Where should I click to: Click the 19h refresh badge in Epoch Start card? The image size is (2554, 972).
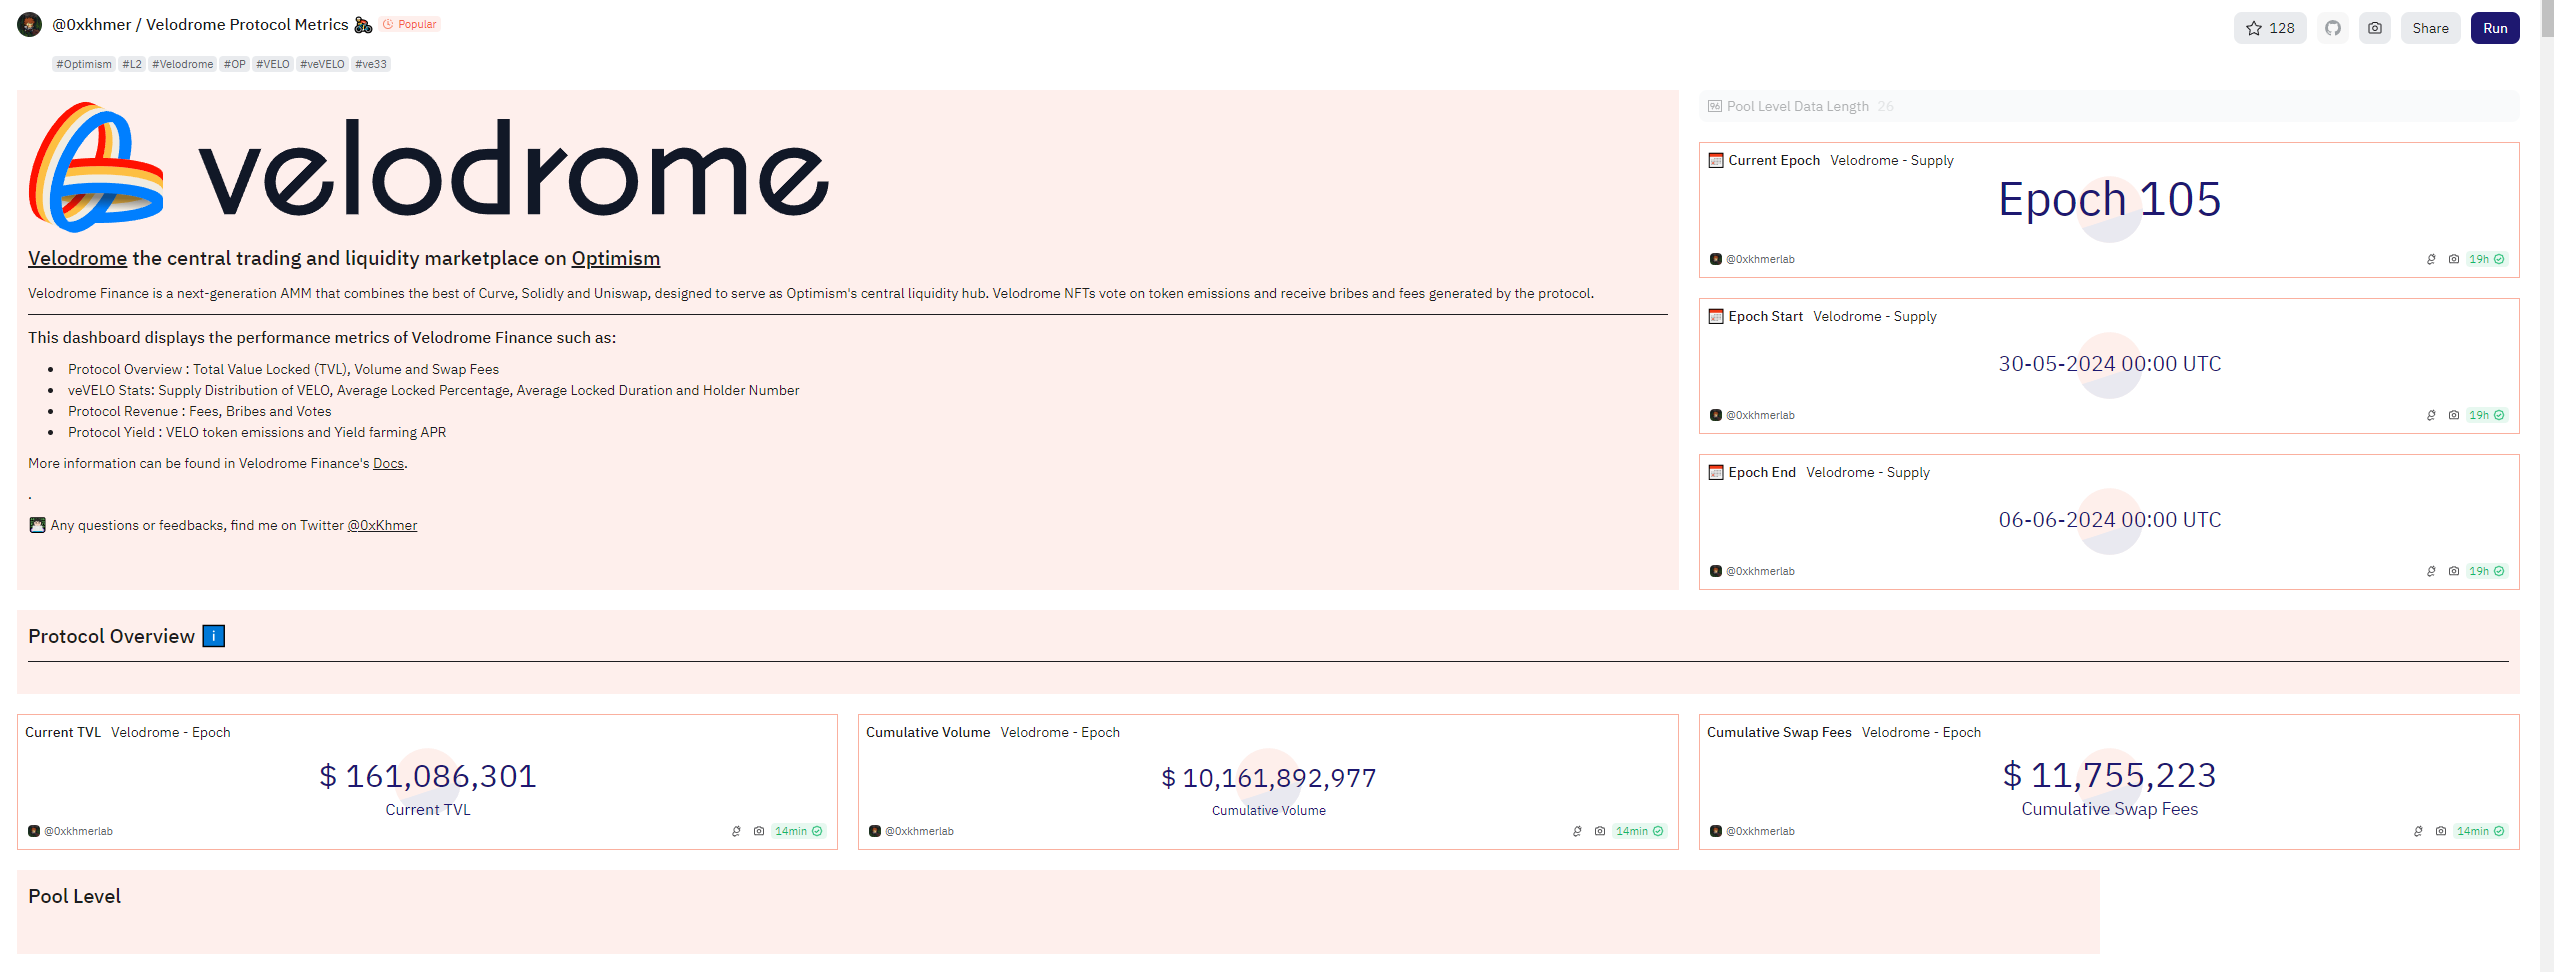pos(2486,415)
